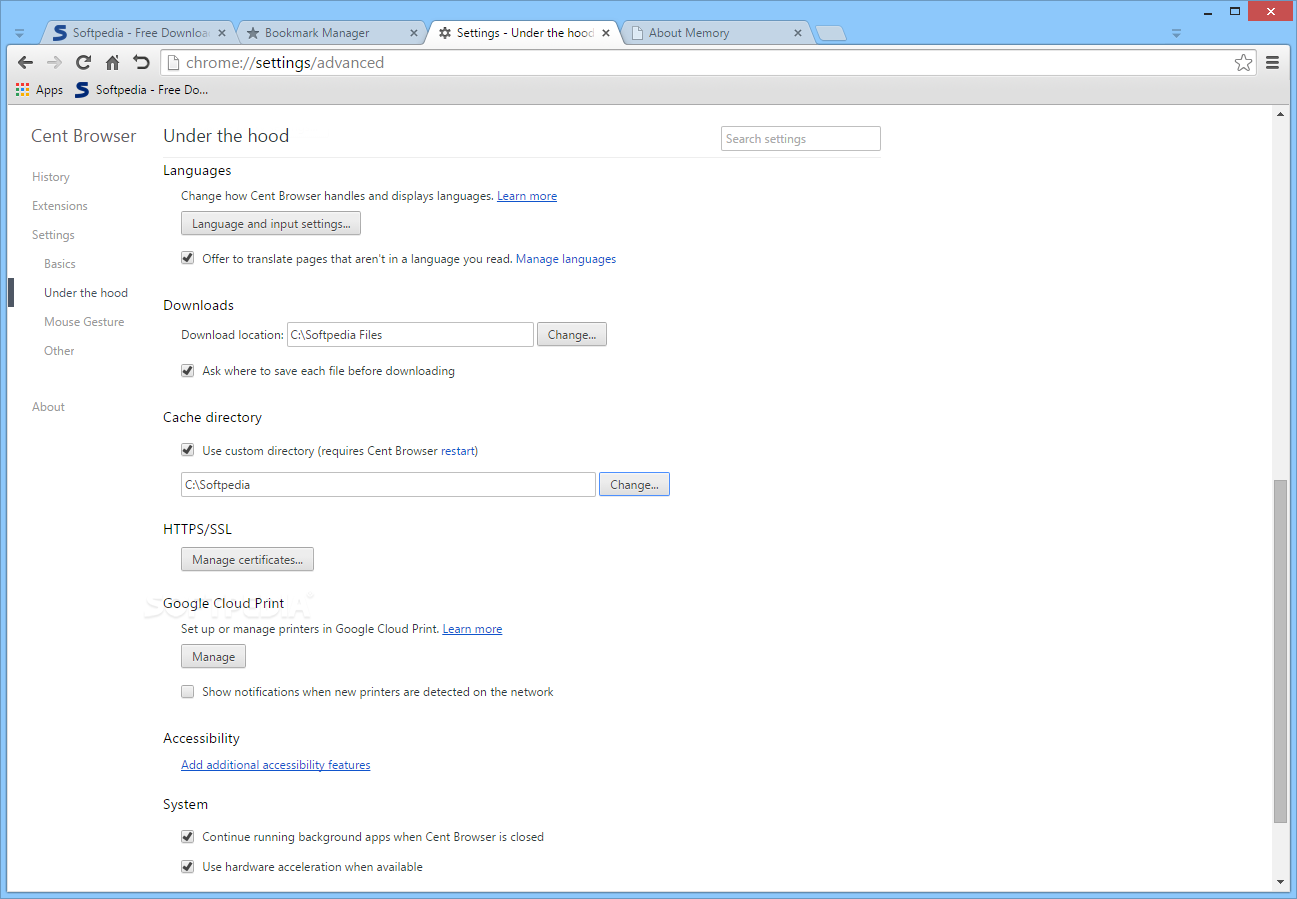The width and height of the screenshot is (1297, 899).
Task: Enable notifications for new network printers
Action: [x=187, y=691]
